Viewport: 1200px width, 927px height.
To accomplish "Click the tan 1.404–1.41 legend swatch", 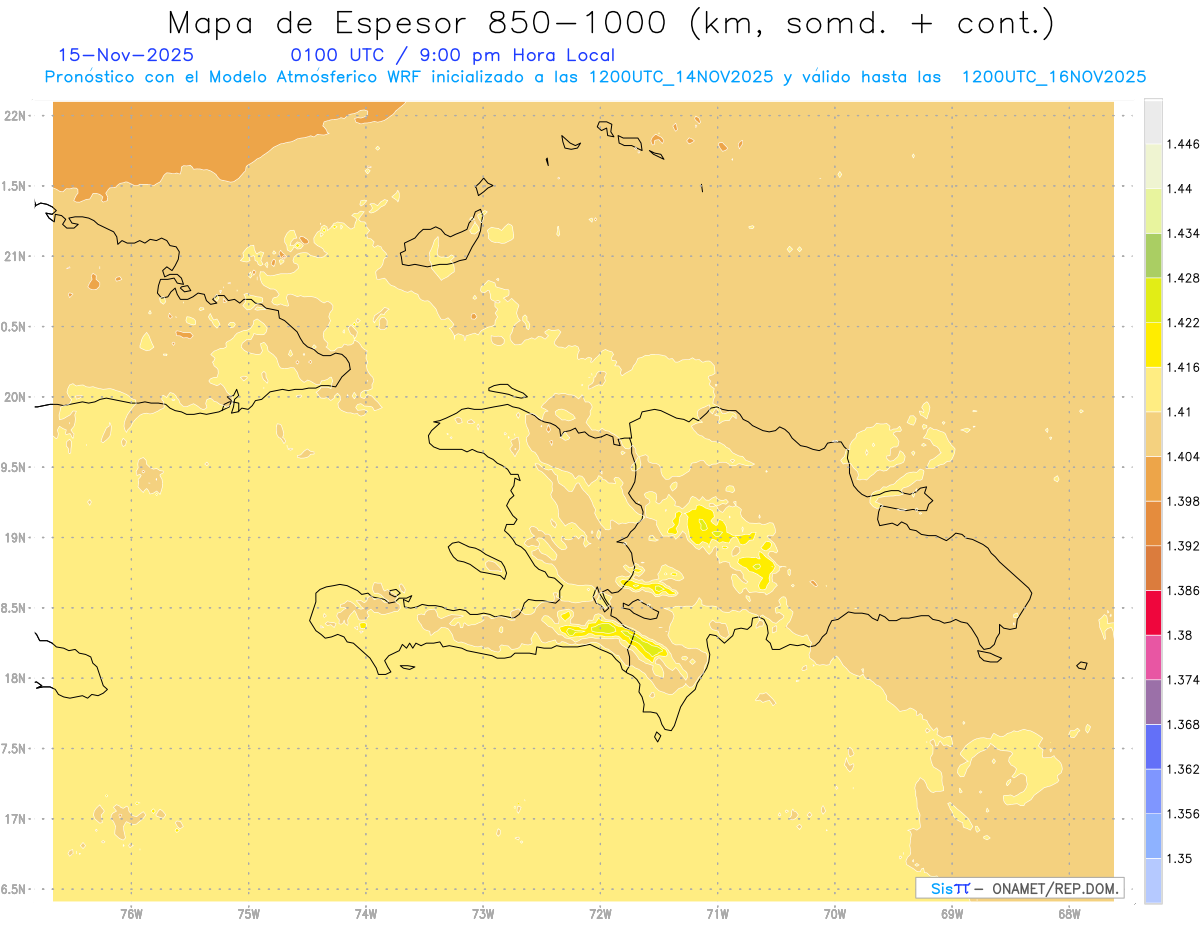I will [1153, 434].
